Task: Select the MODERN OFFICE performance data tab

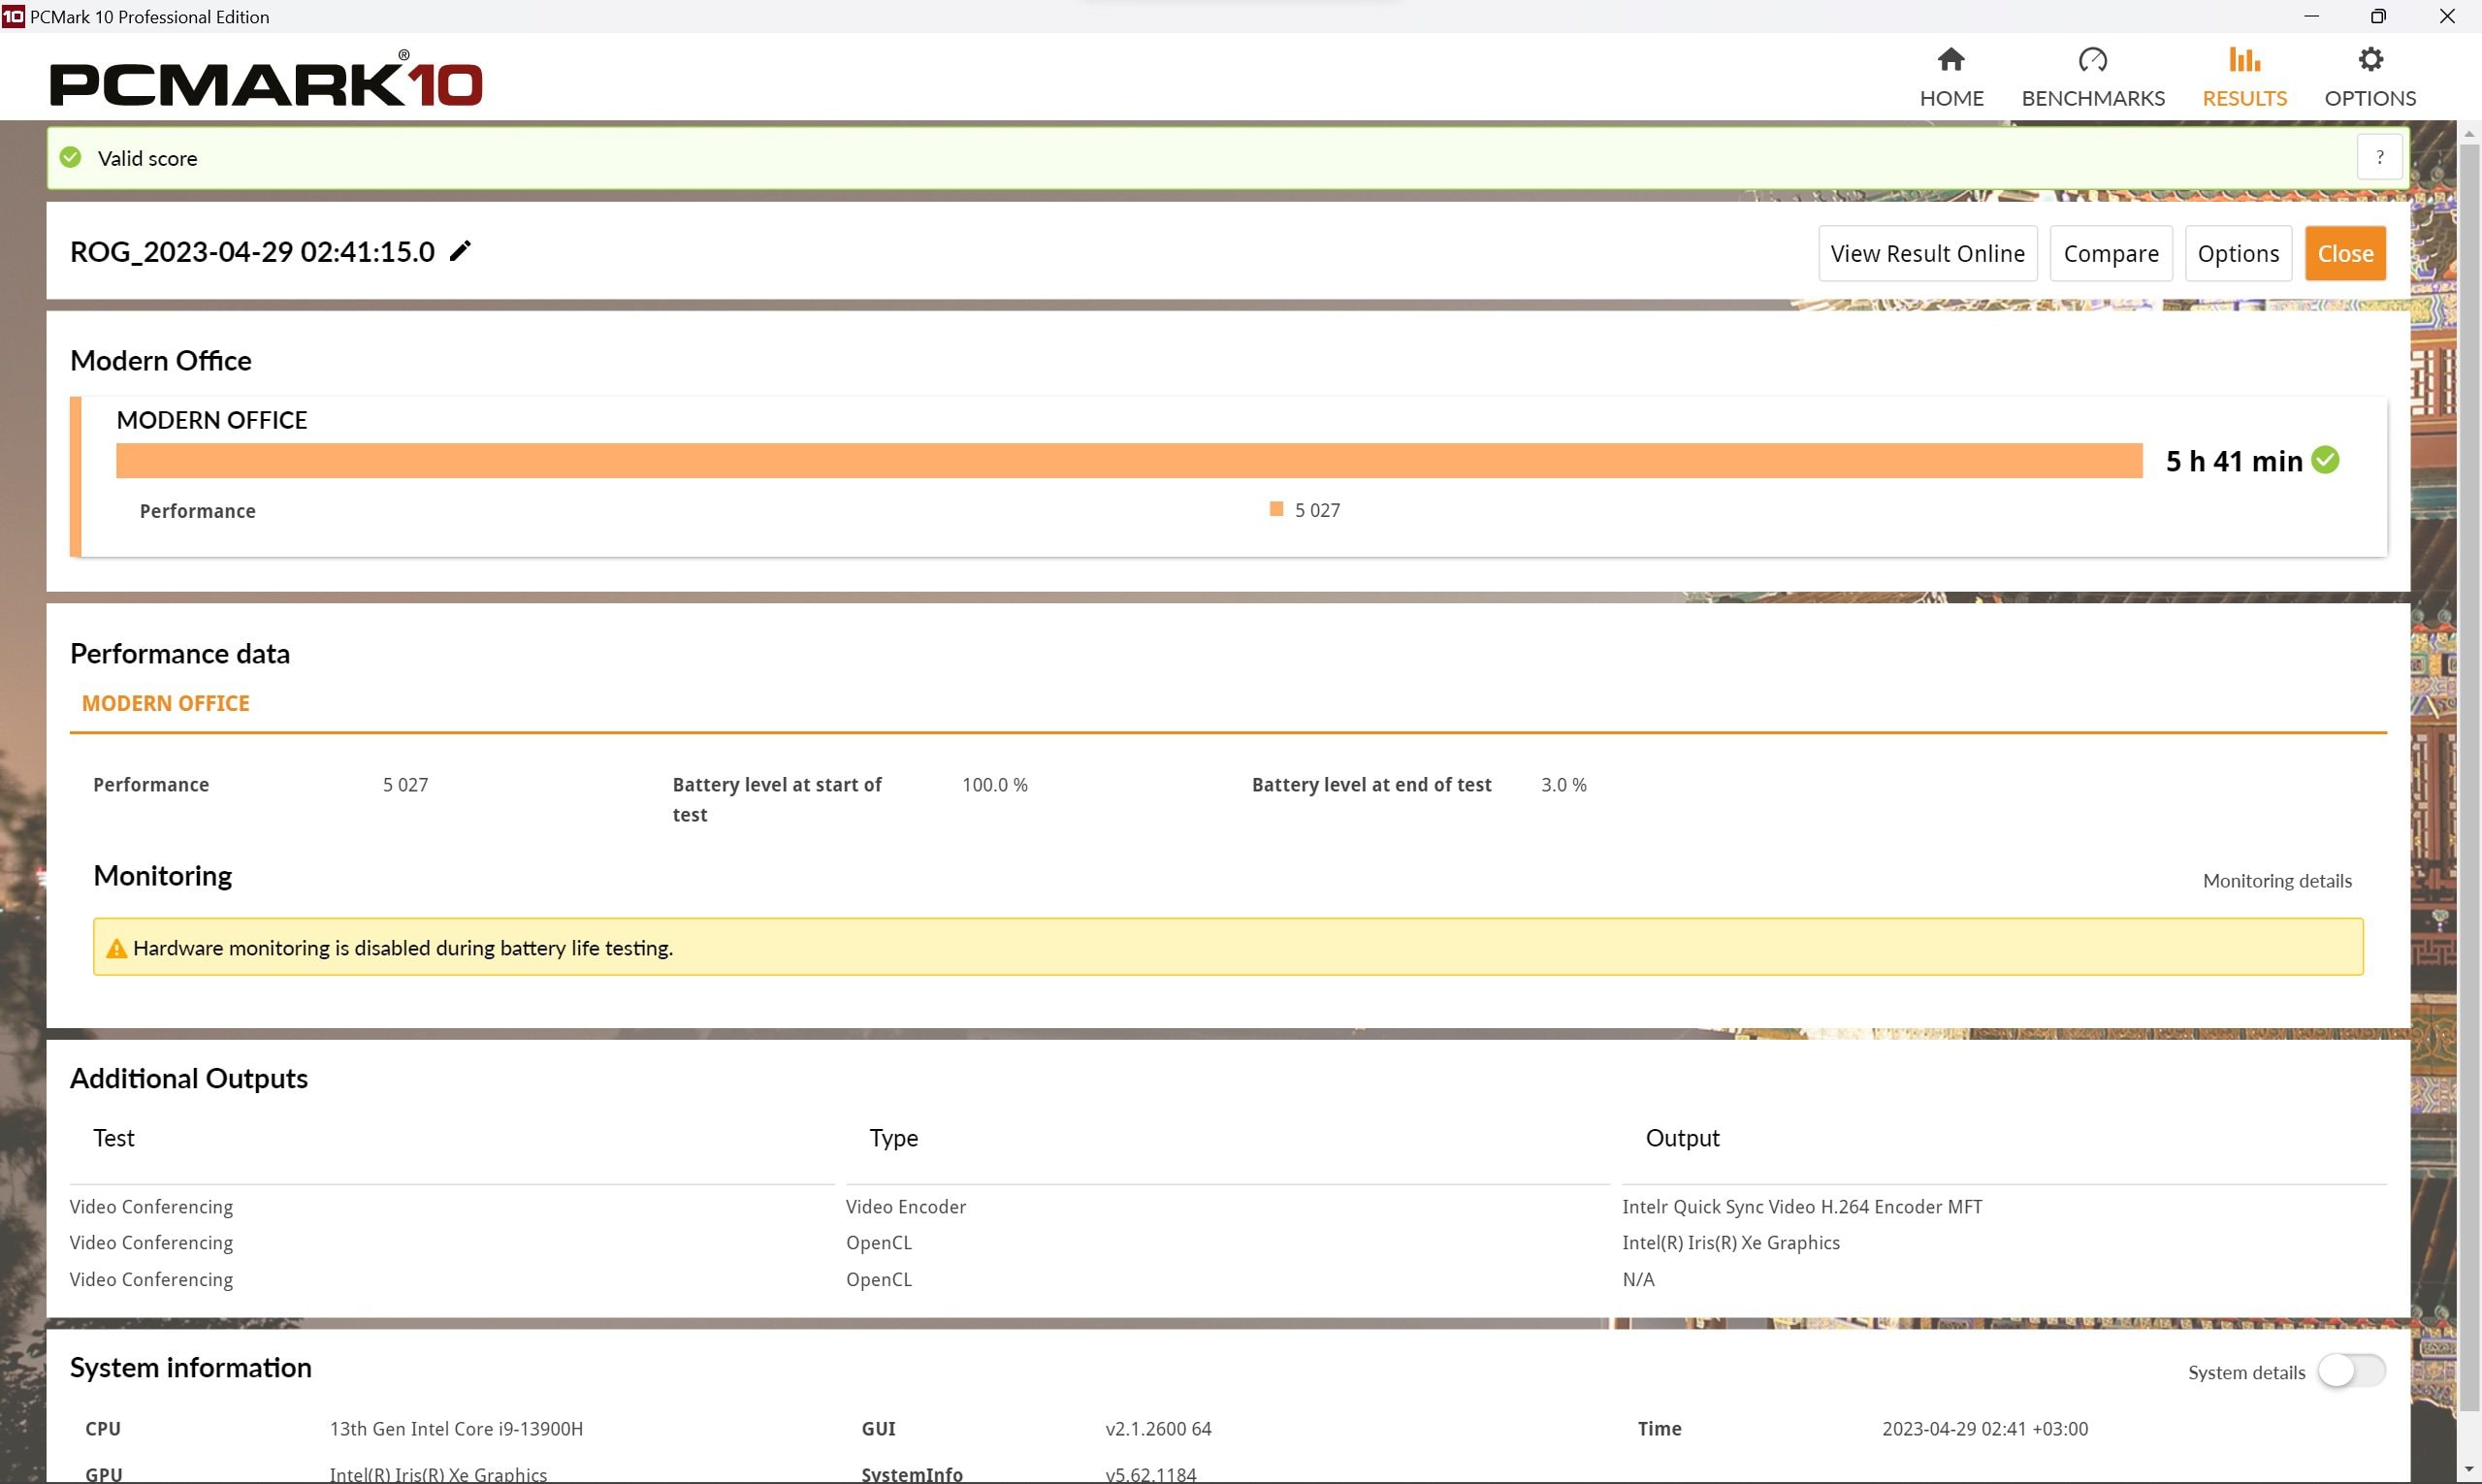Action: (x=166, y=703)
